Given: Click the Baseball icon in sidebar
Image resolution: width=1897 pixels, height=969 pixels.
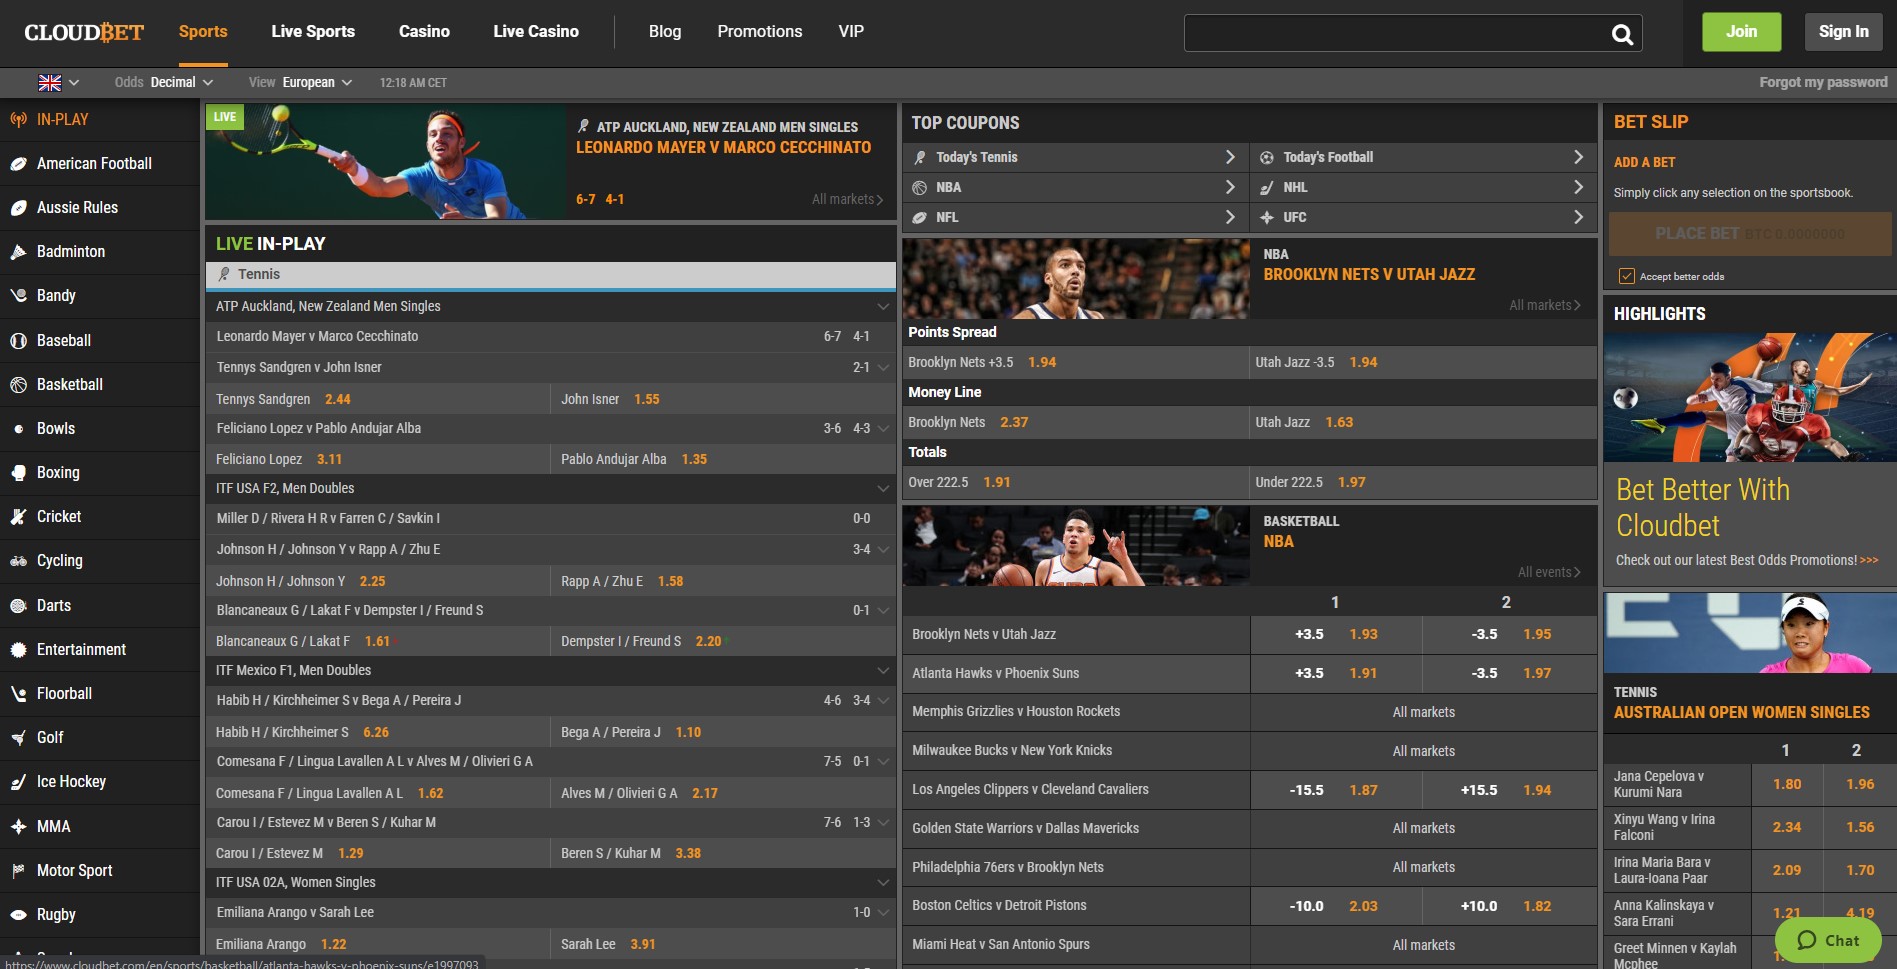Looking at the screenshot, I should (18, 341).
